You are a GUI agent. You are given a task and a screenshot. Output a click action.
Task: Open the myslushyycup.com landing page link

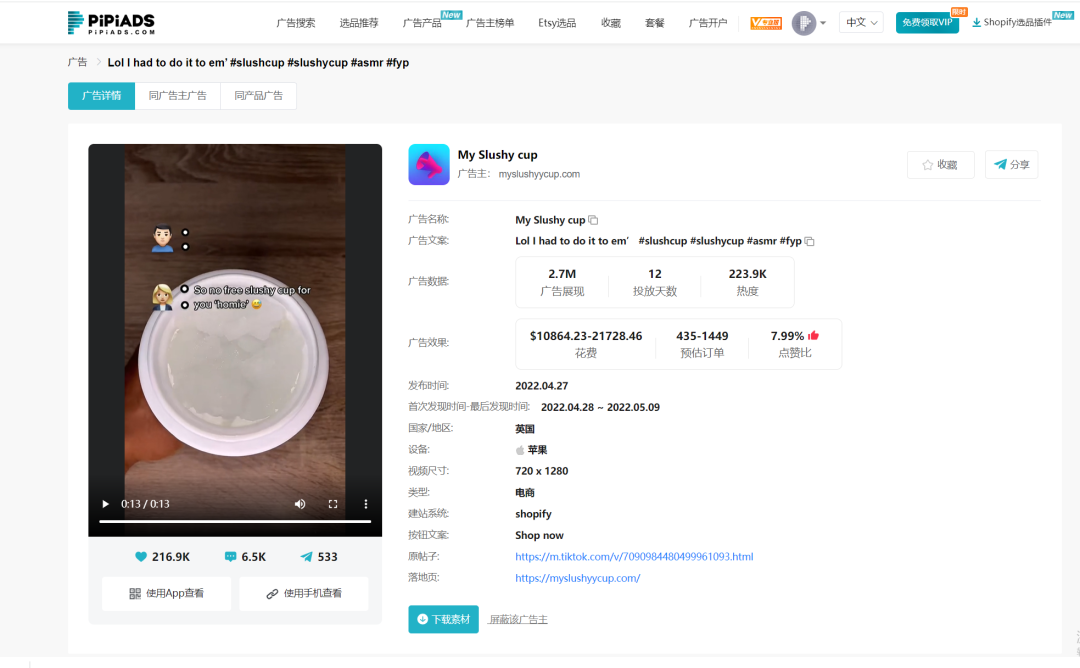tap(578, 578)
